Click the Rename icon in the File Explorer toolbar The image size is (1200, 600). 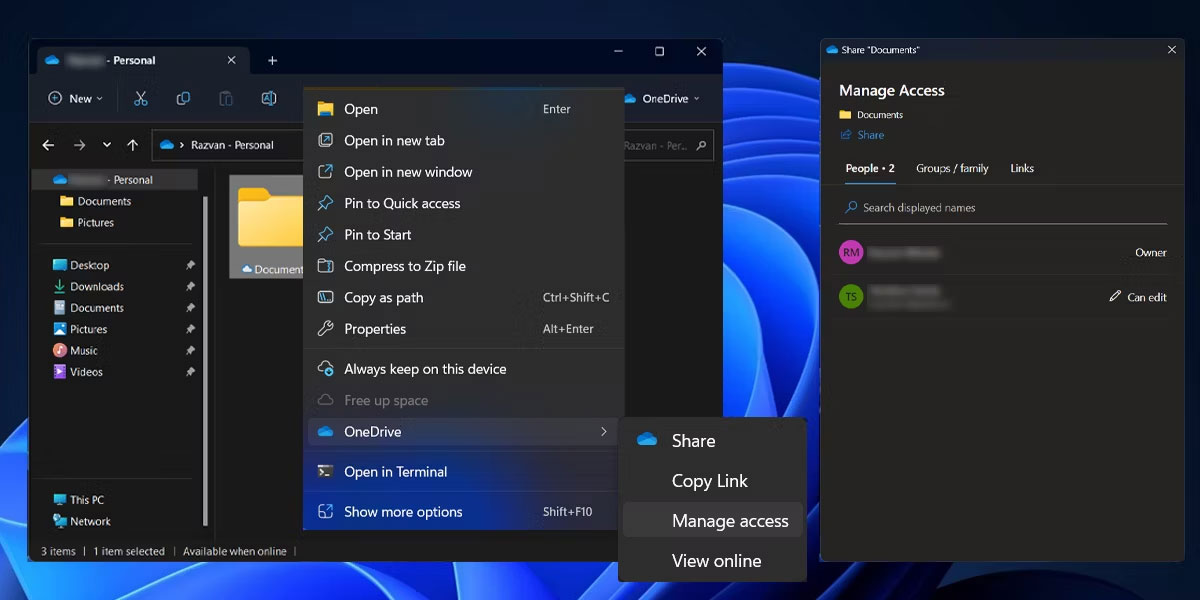(268, 98)
